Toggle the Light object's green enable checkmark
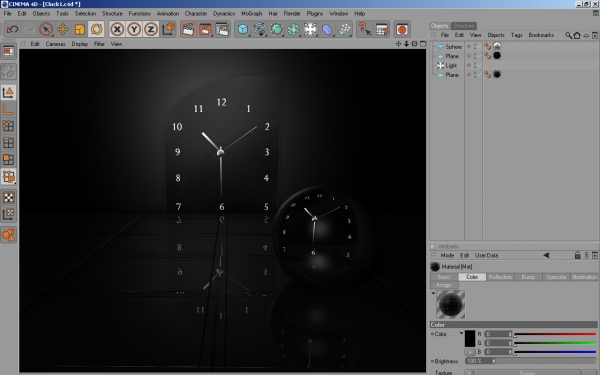This screenshot has height=375, width=600. (478, 65)
